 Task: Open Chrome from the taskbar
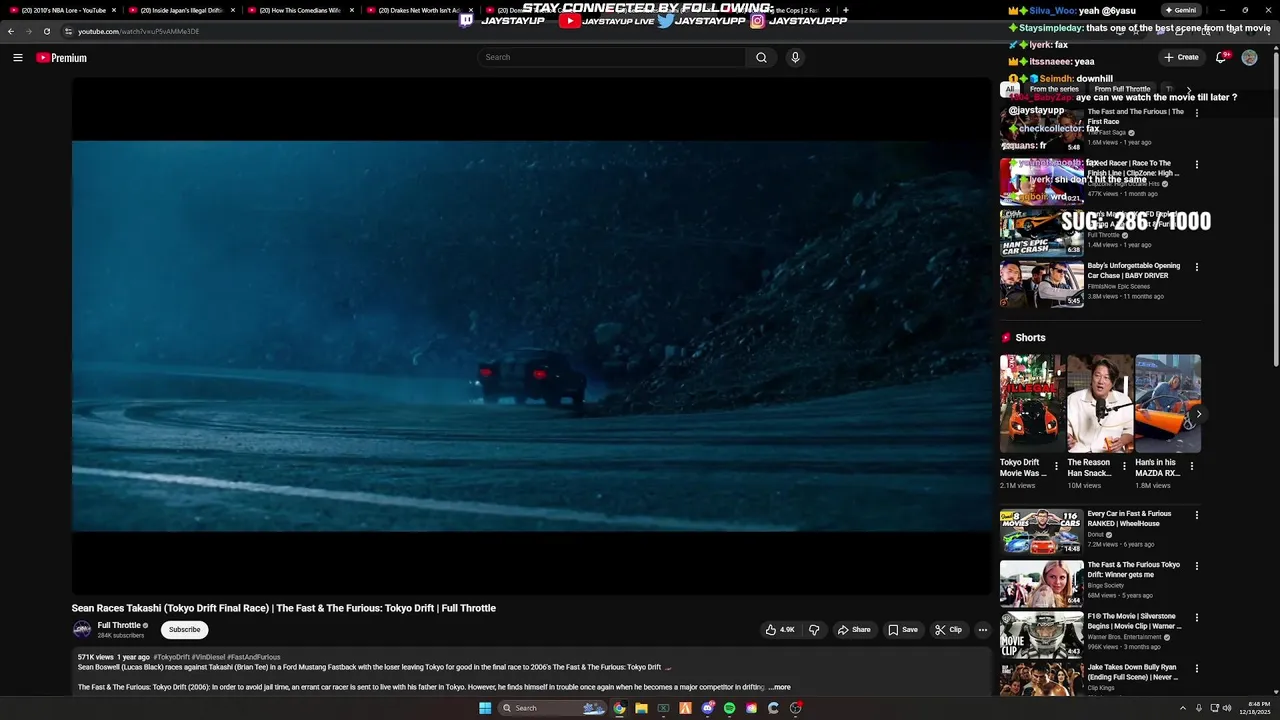pos(619,708)
